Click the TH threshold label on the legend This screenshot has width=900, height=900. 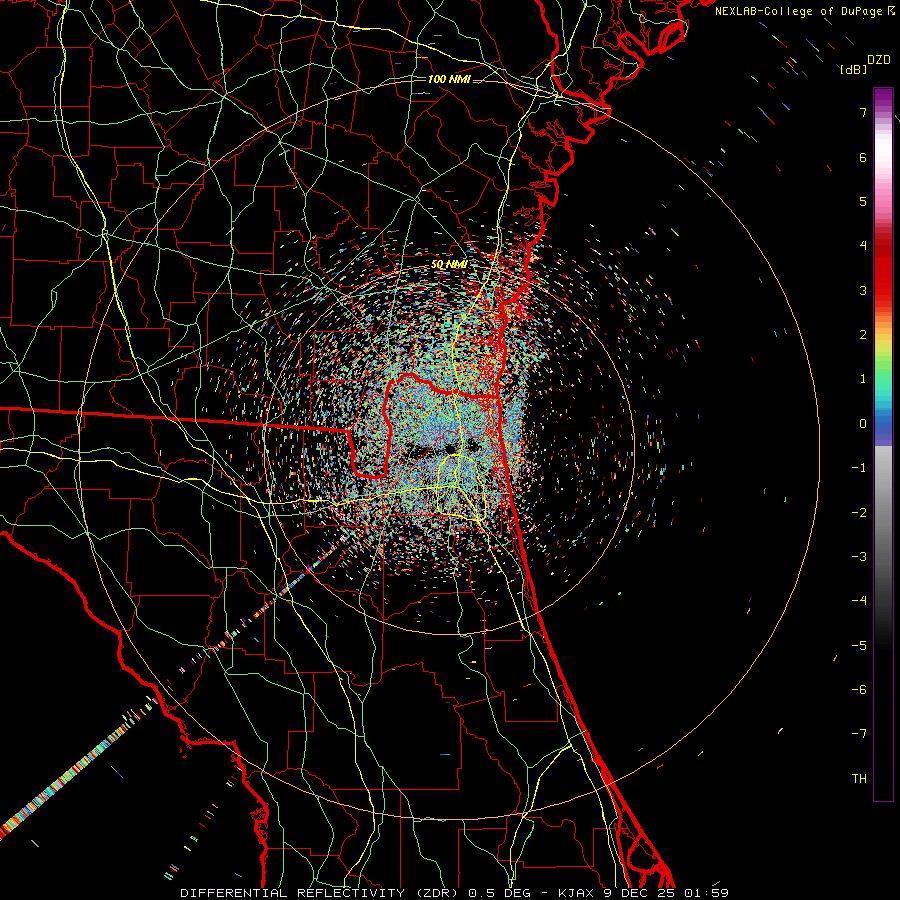point(859,778)
